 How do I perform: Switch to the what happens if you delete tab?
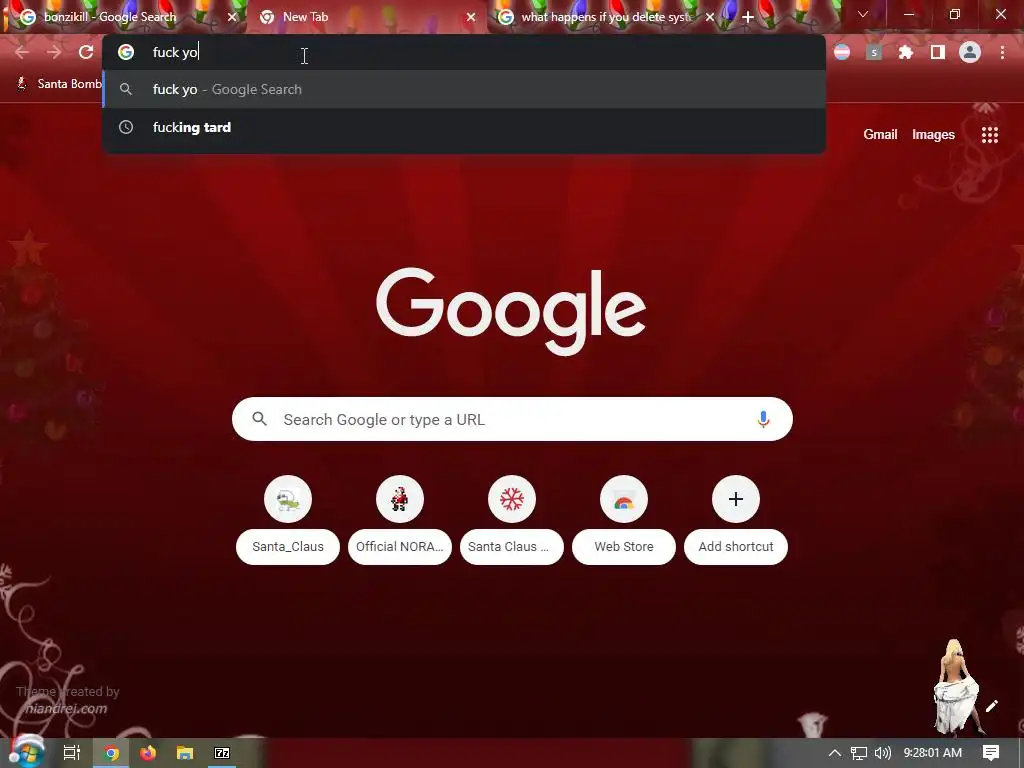tap(606, 17)
